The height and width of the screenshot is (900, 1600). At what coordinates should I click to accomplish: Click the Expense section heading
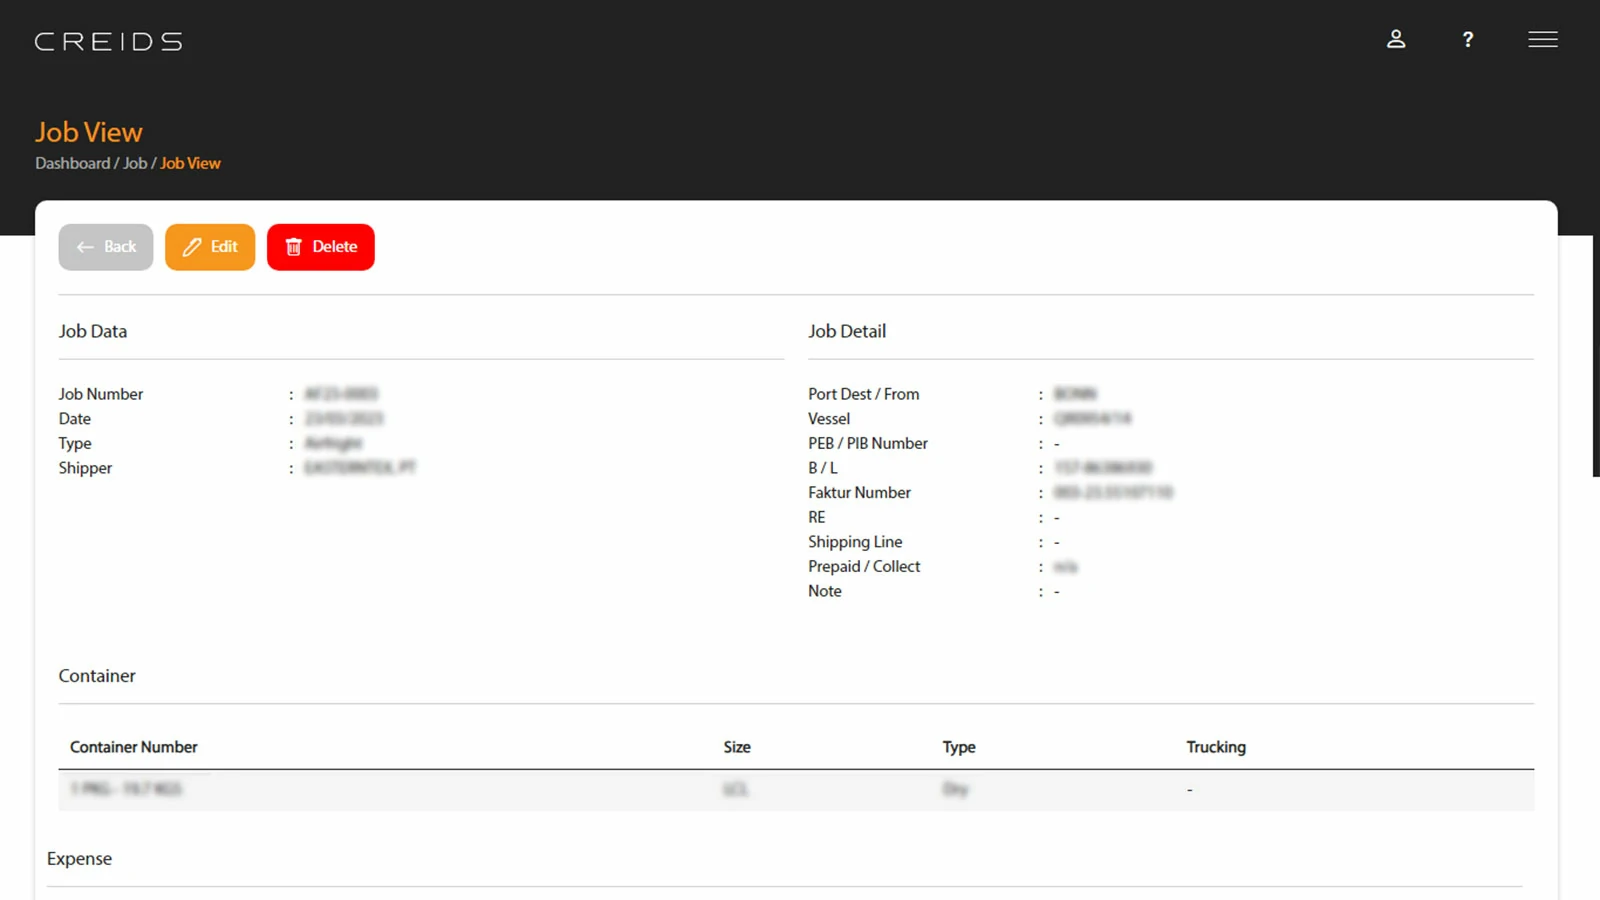[x=79, y=859]
